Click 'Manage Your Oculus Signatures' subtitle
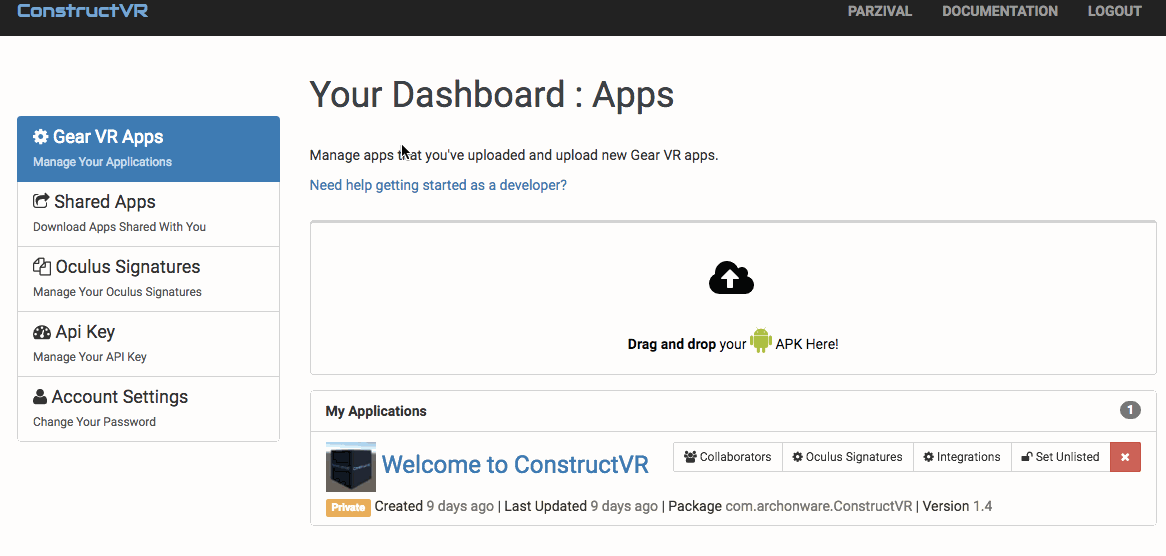Image resolution: width=1166 pixels, height=556 pixels. coord(117,291)
